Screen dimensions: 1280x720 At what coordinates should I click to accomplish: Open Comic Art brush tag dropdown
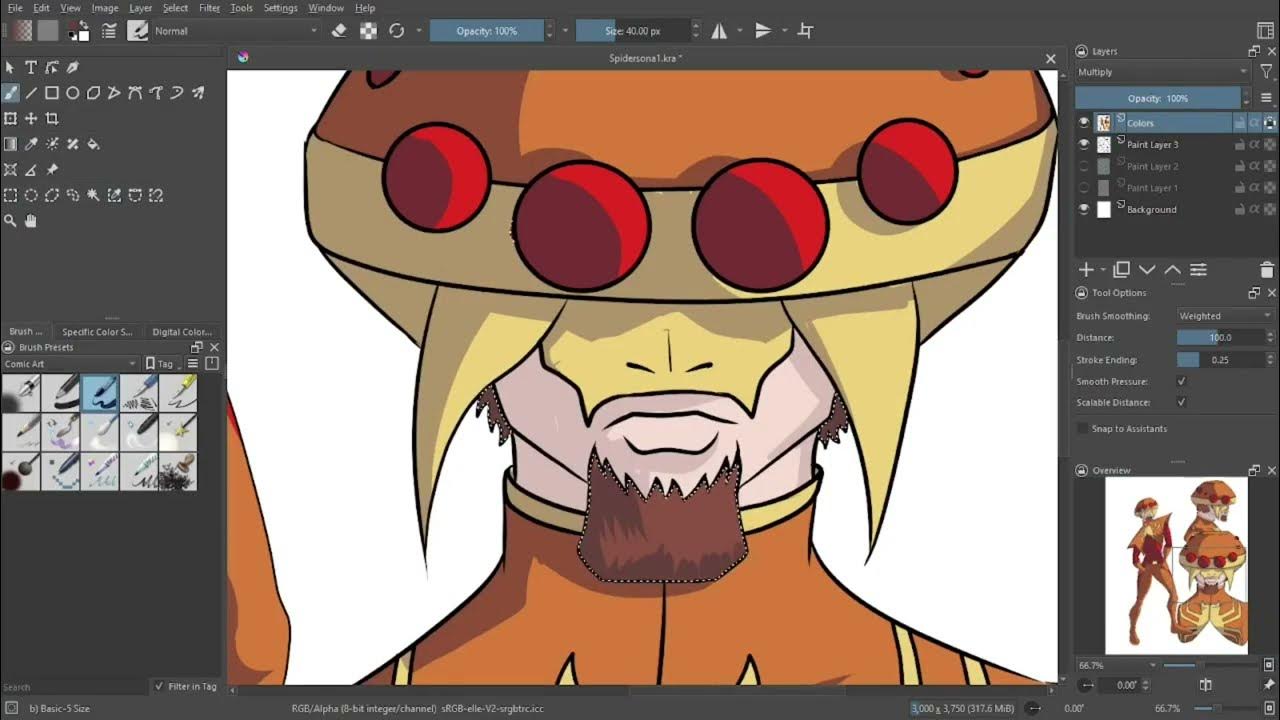(x=69, y=364)
